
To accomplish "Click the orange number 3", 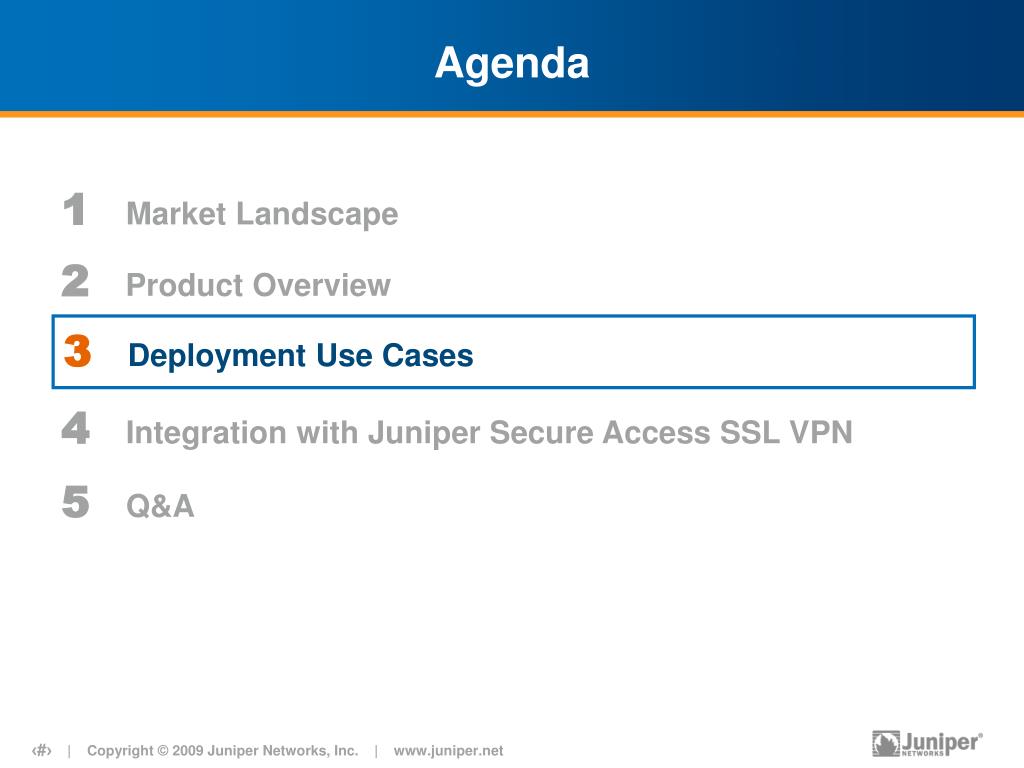I will (x=77, y=351).
